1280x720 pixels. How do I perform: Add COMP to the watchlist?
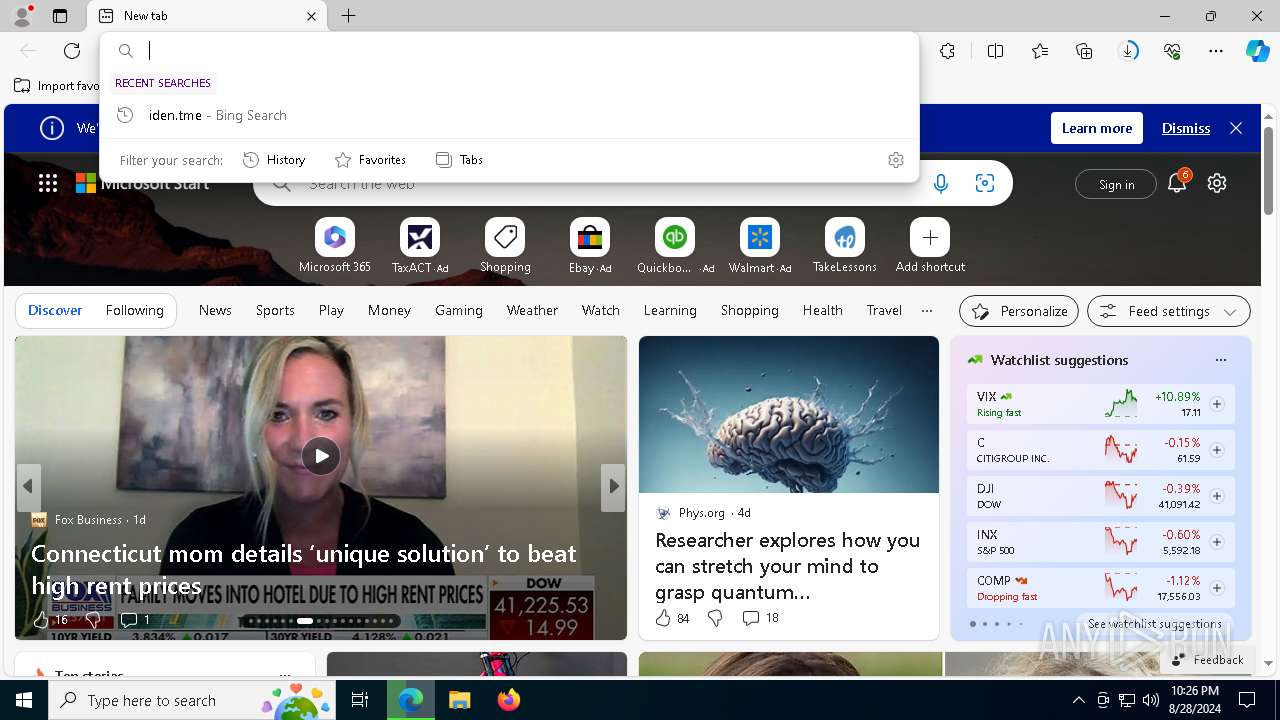click(1217, 588)
